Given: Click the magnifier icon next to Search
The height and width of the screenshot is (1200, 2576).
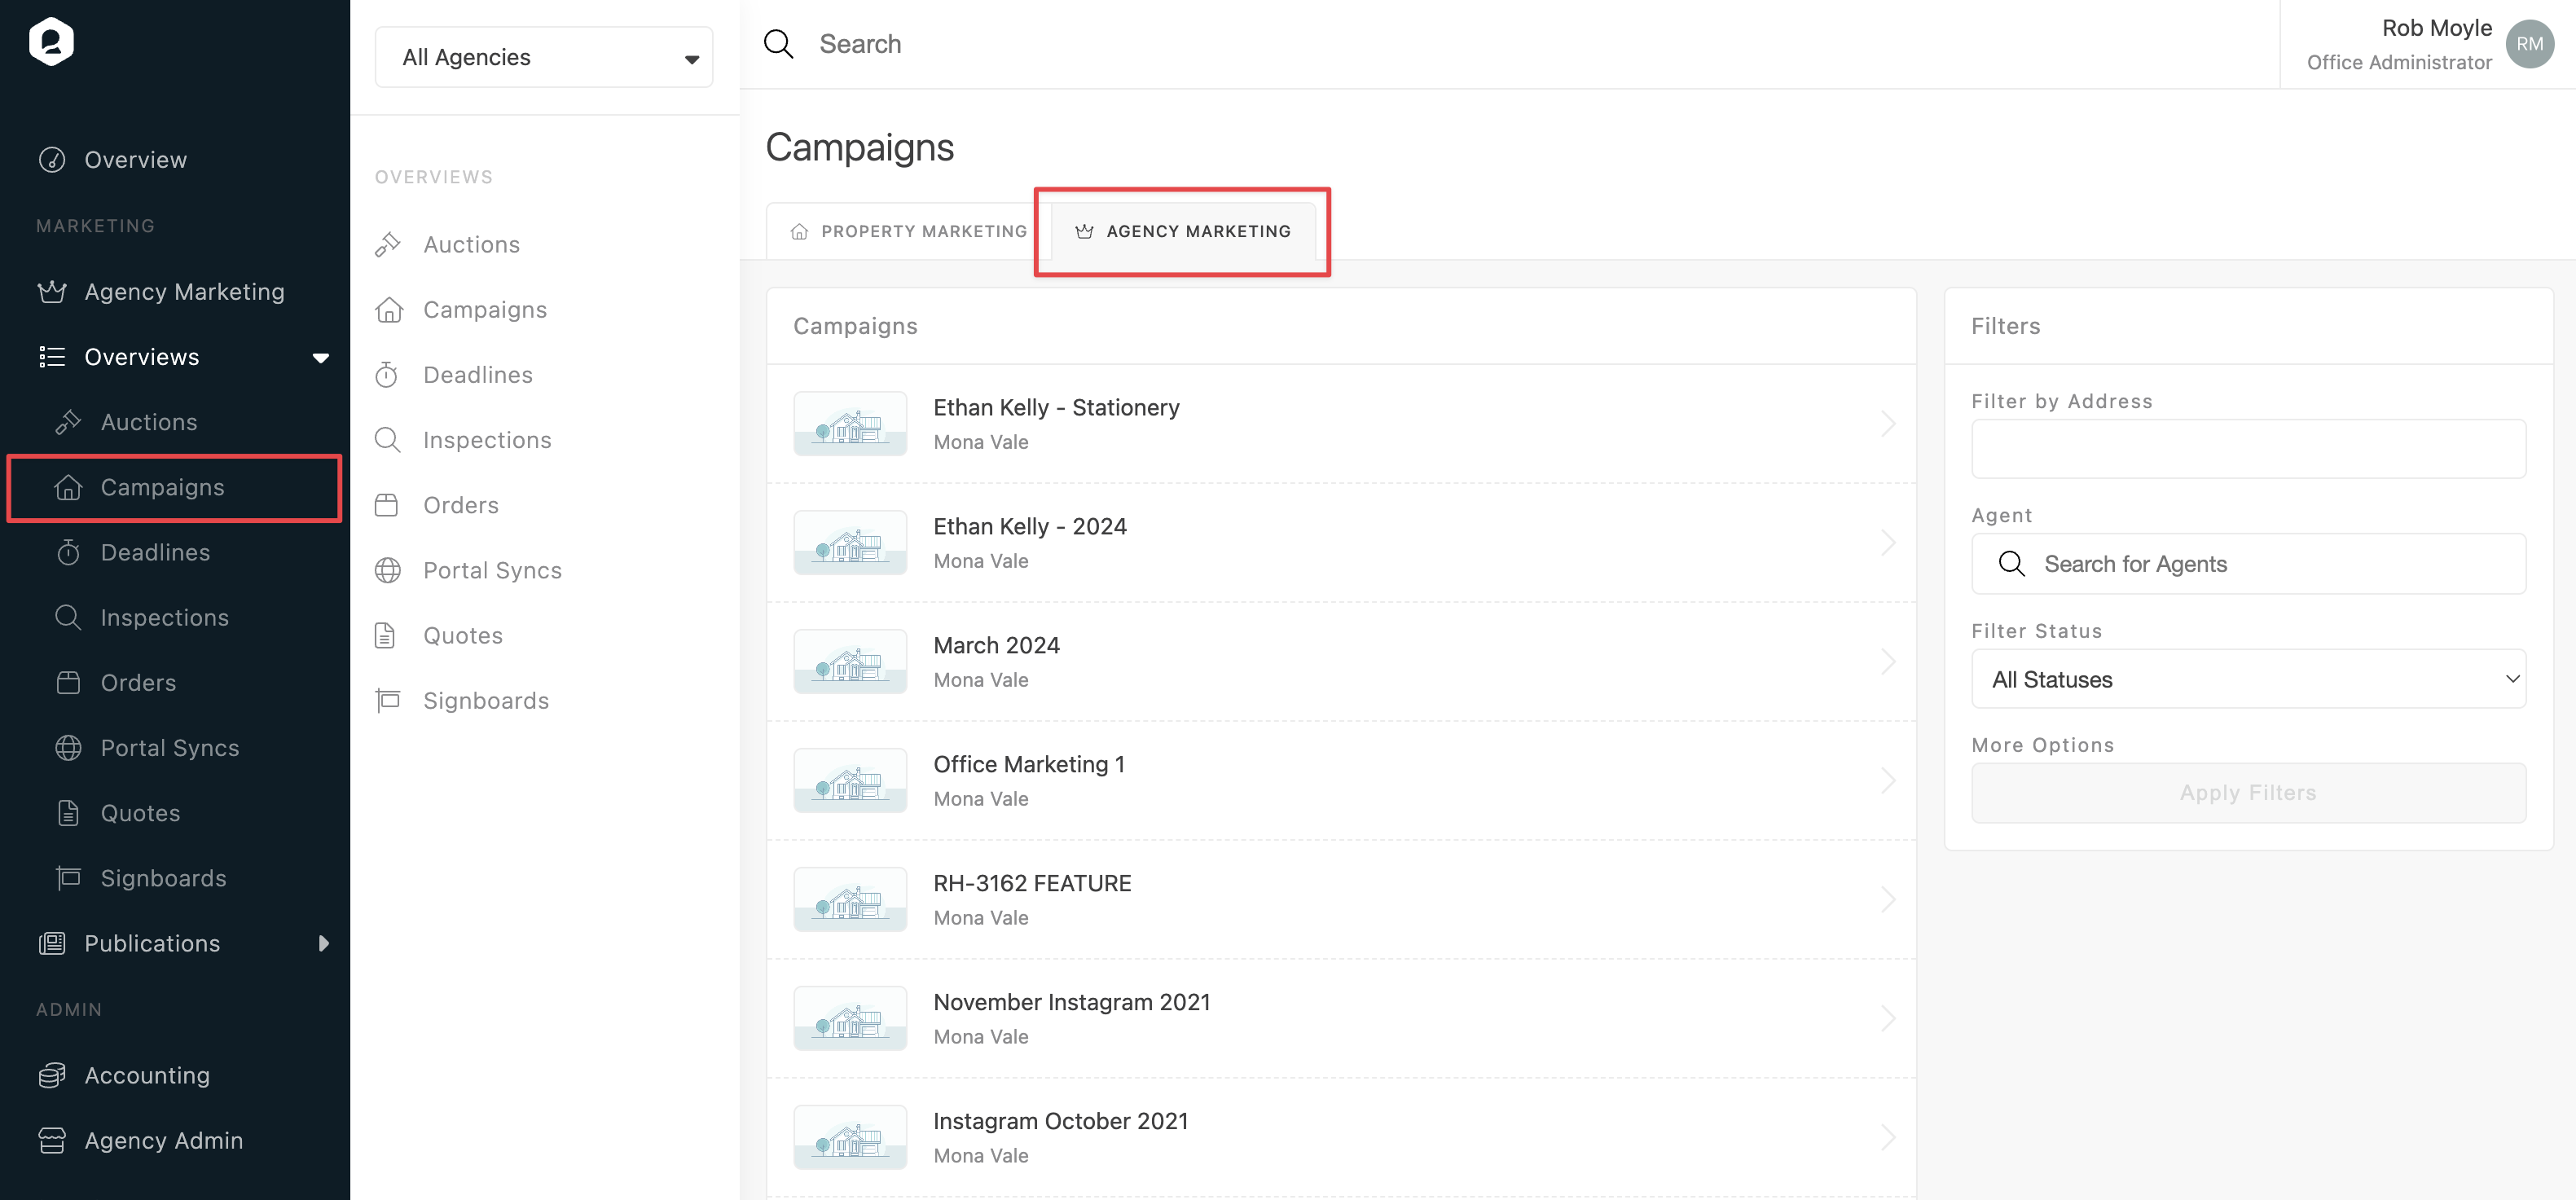Looking at the screenshot, I should tap(778, 44).
